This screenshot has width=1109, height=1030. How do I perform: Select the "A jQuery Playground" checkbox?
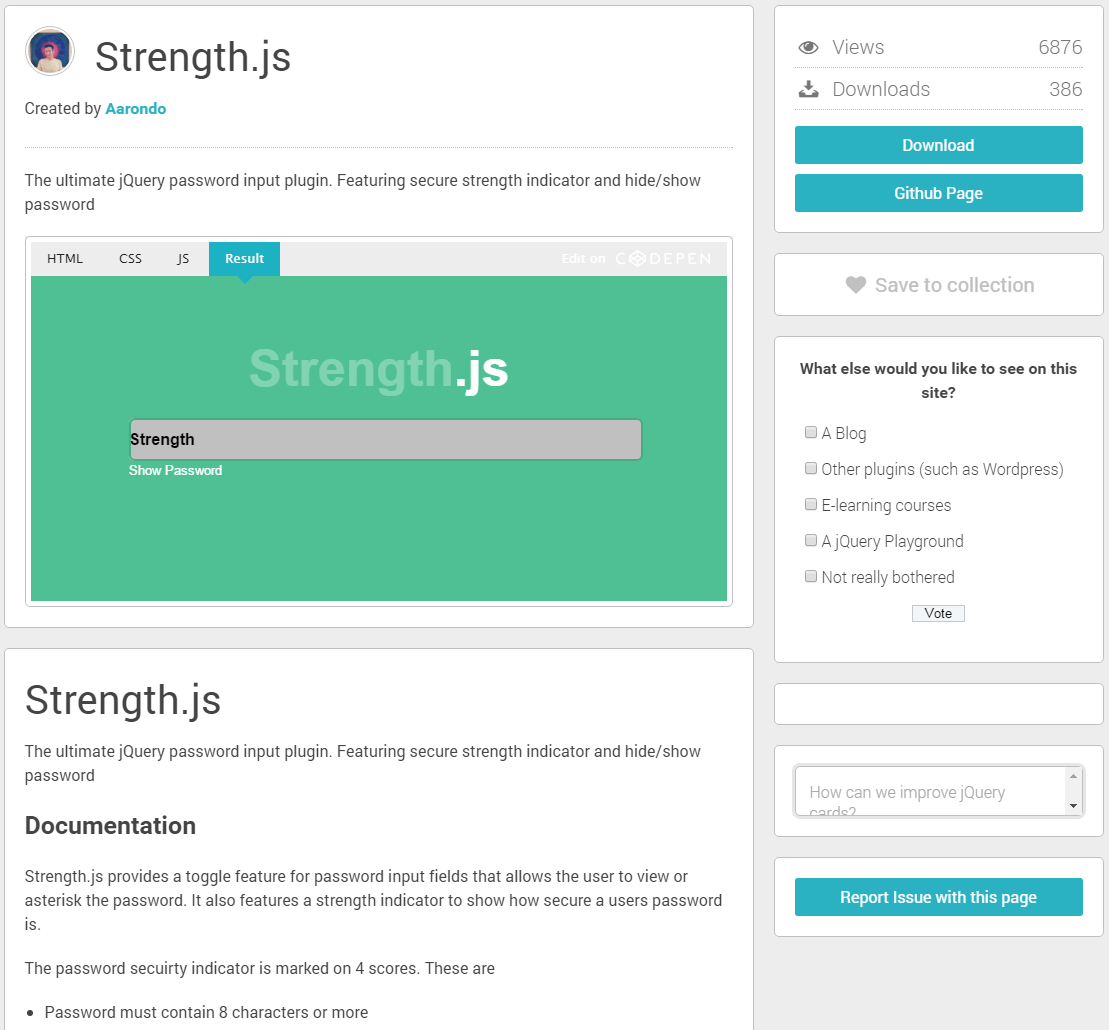811,541
